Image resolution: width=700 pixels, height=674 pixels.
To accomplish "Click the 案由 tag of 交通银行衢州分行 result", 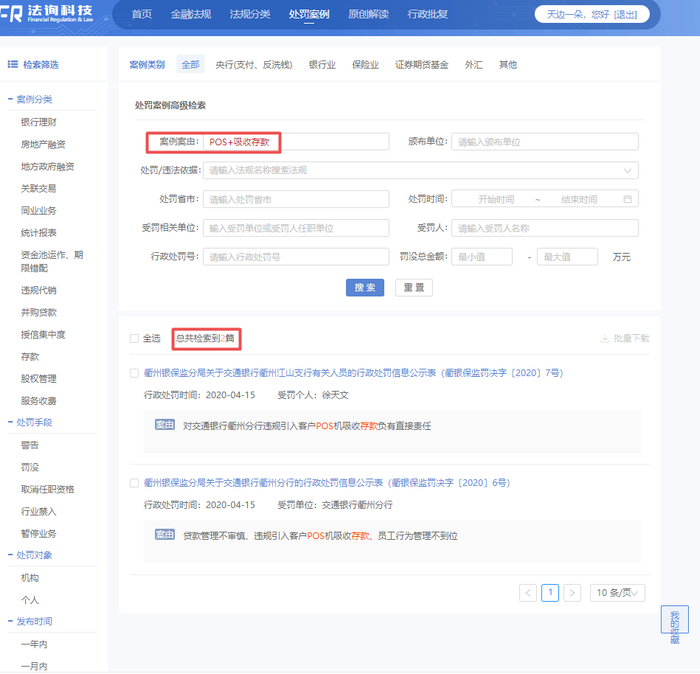I will click(x=165, y=535).
